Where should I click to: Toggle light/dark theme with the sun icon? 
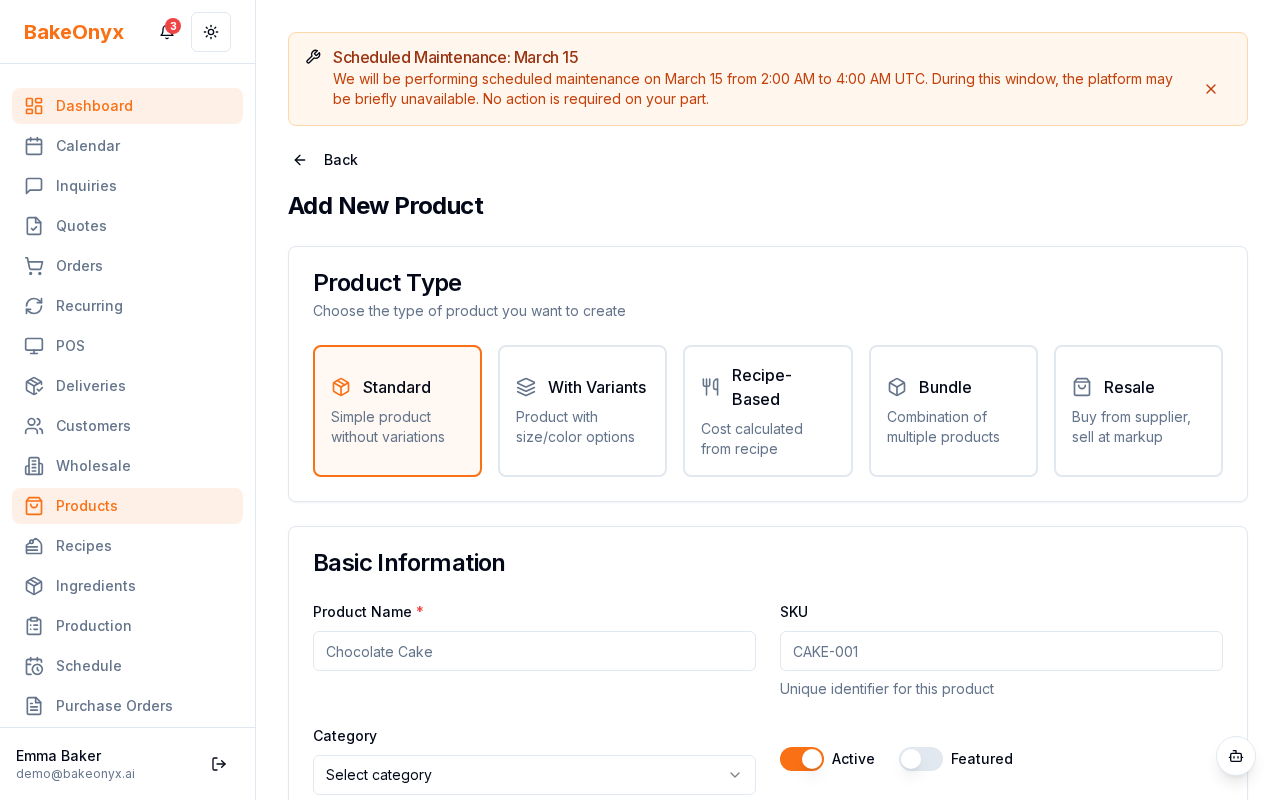[x=211, y=32]
